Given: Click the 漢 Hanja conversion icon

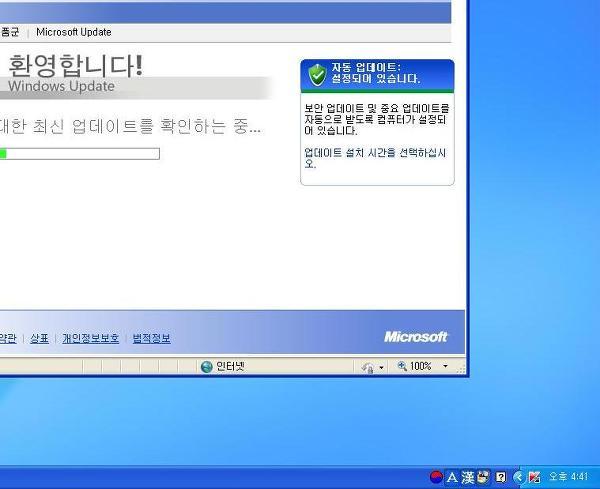Looking at the screenshot, I should click(x=468, y=478).
